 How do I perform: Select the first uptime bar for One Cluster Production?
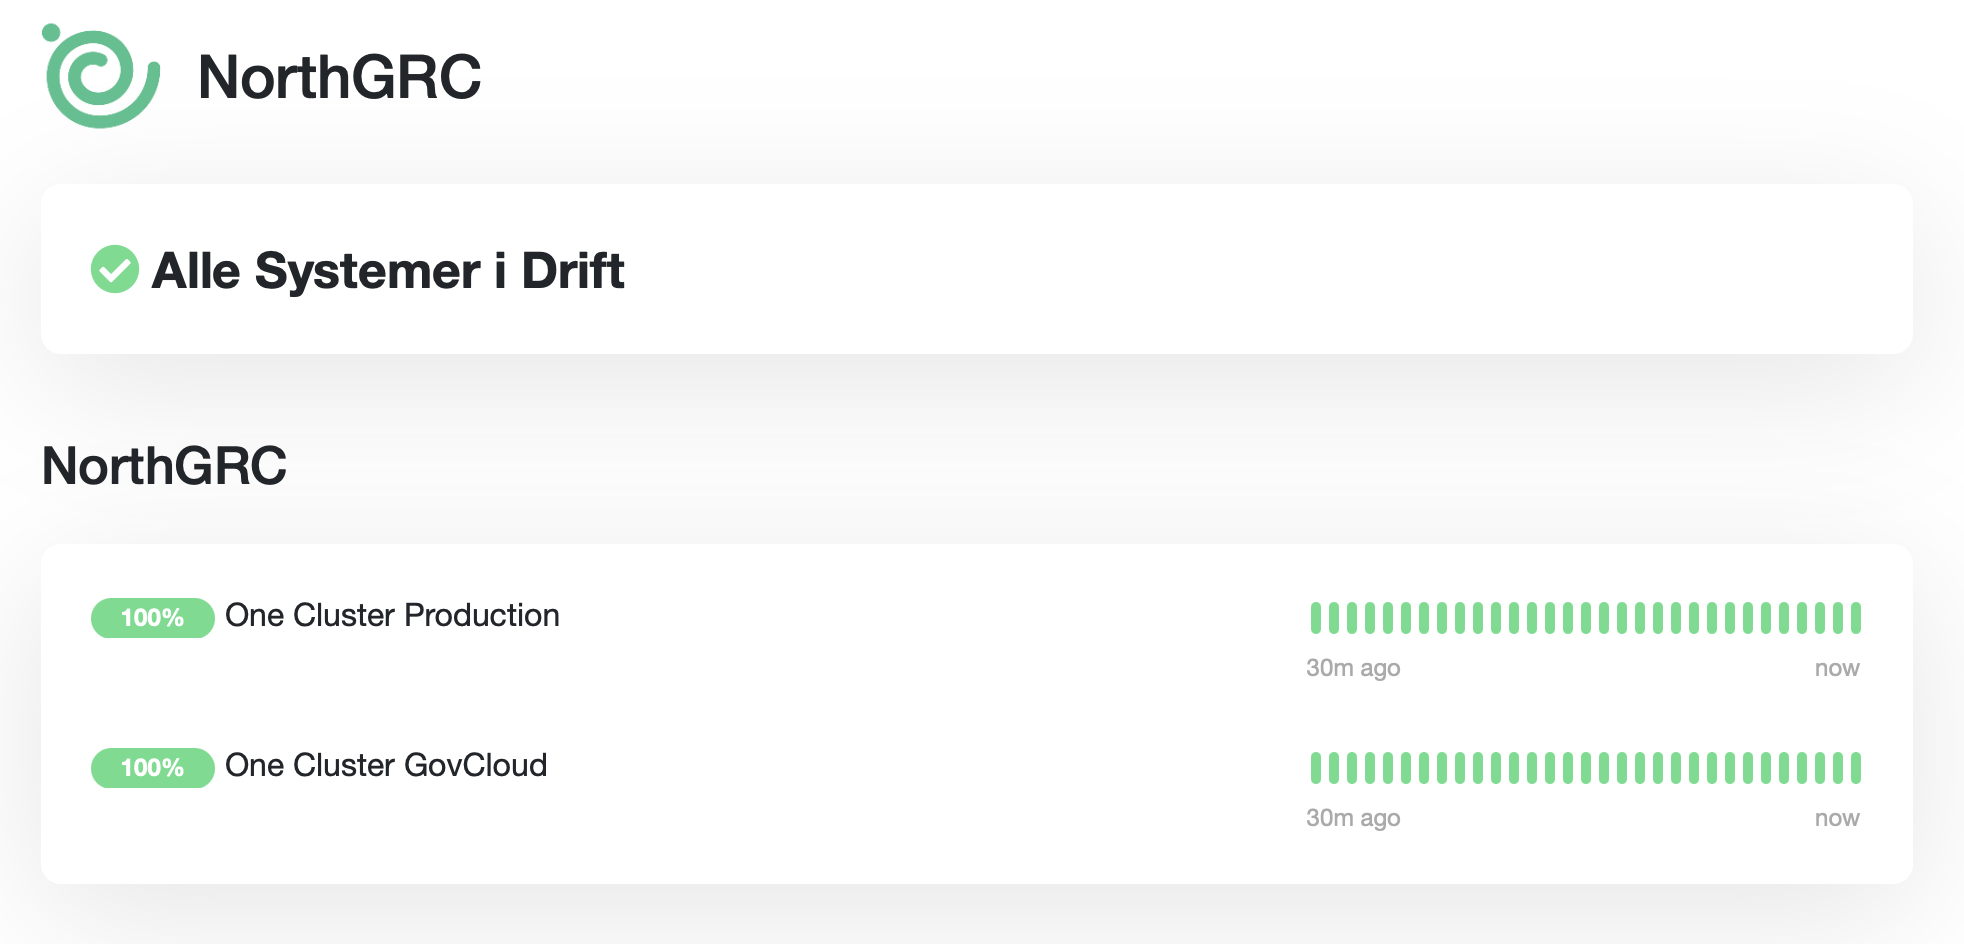(x=1316, y=618)
